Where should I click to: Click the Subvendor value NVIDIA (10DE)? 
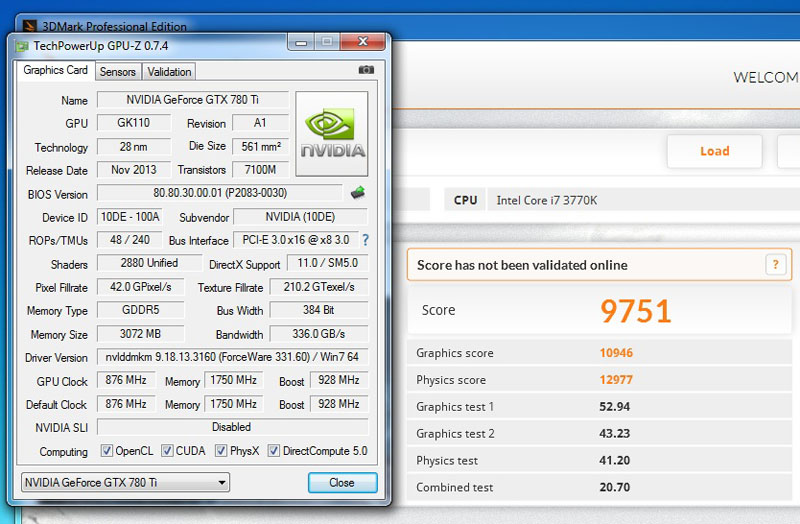300,217
